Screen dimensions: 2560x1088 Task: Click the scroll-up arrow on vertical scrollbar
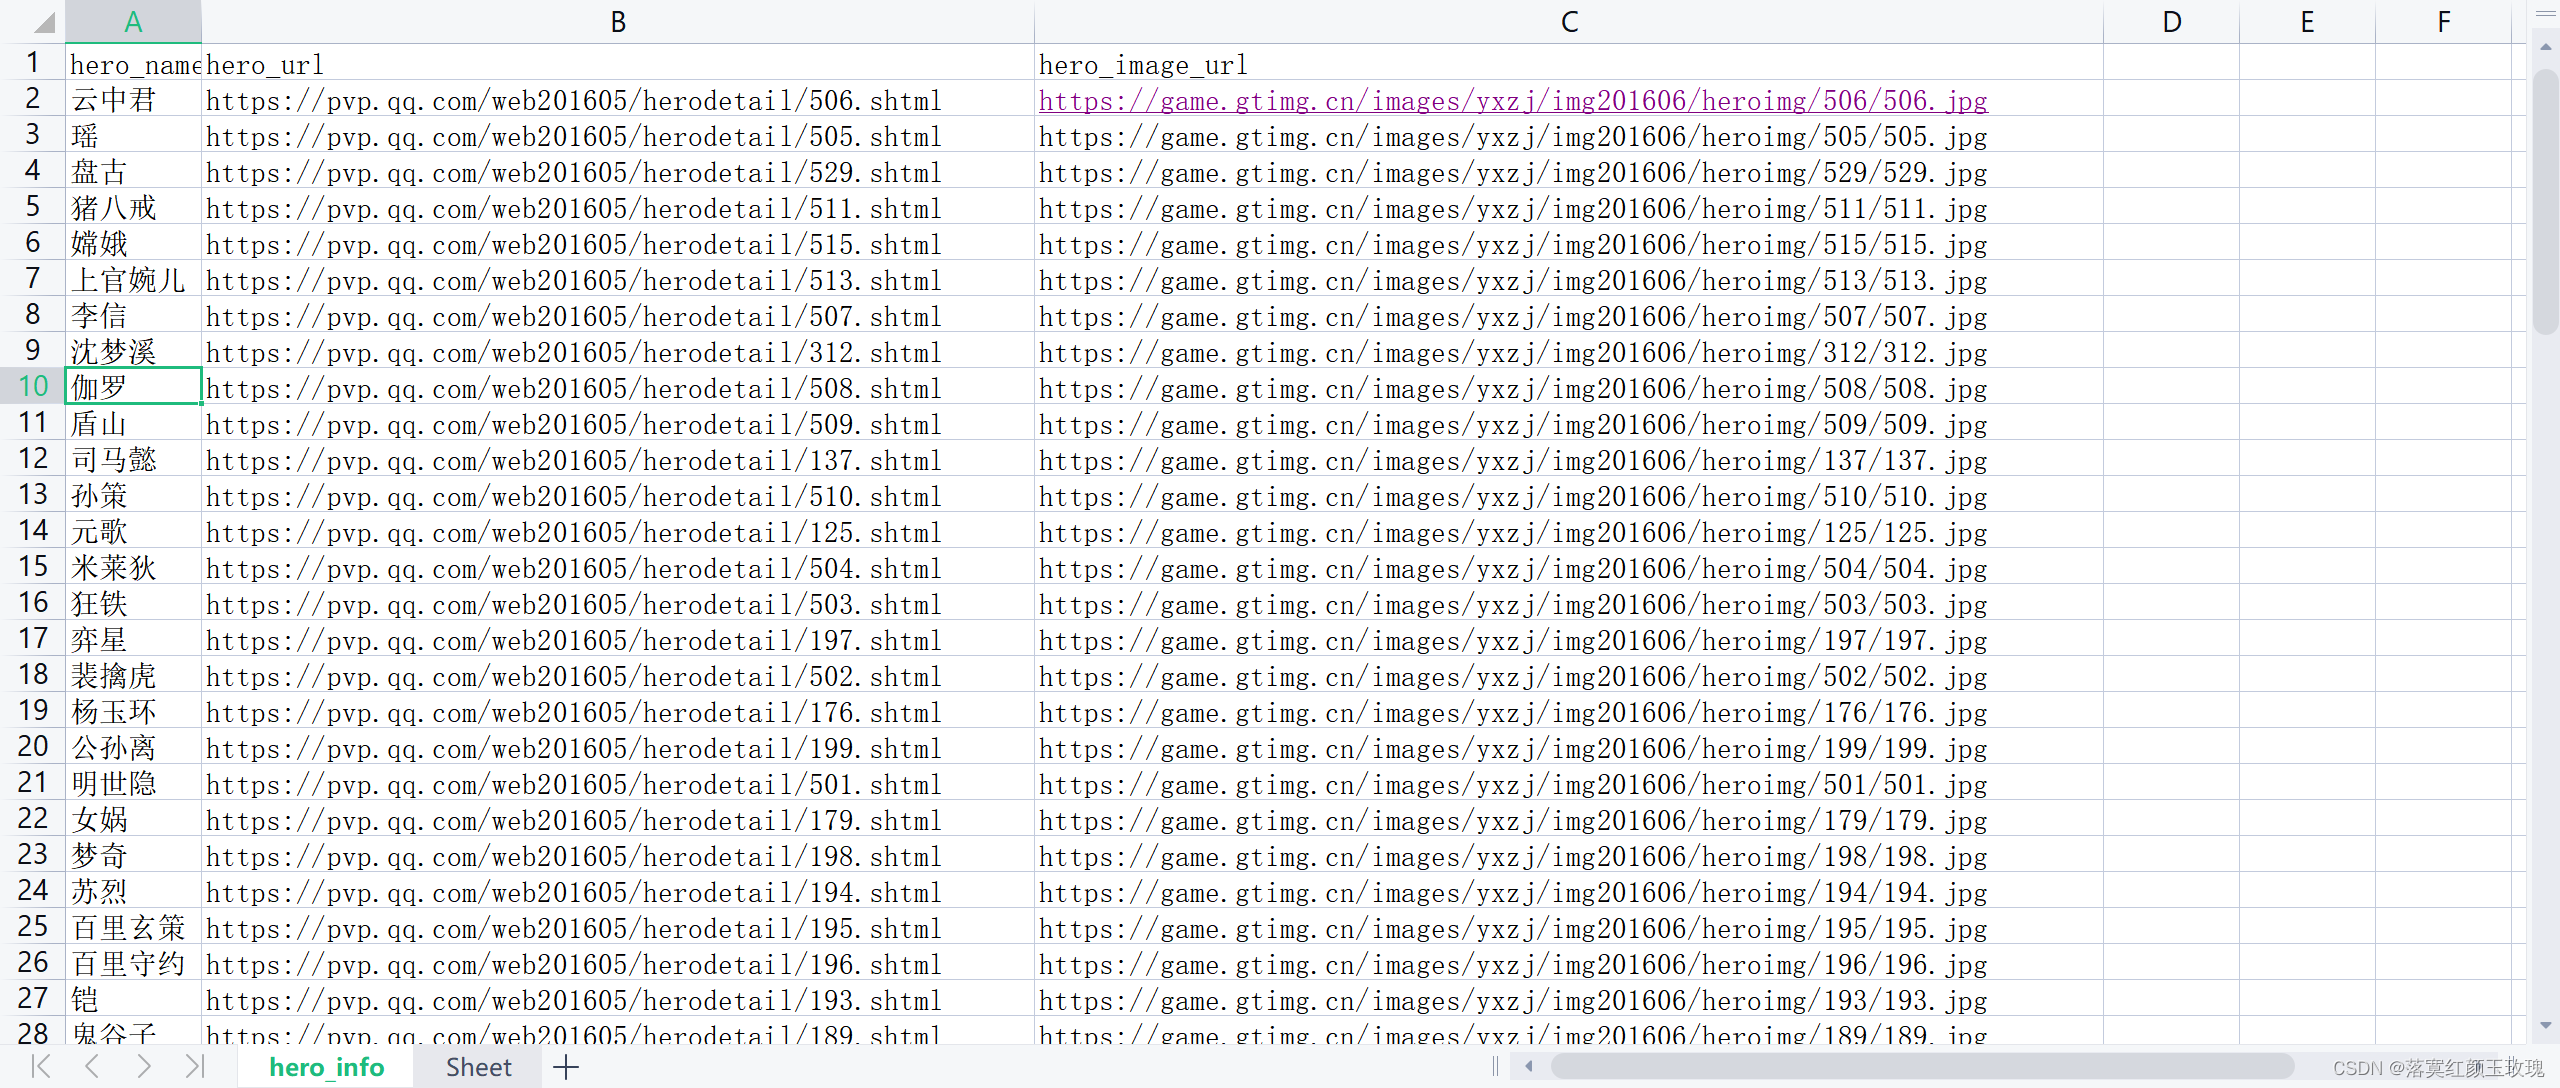pyautogui.click(x=2546, y=47)
